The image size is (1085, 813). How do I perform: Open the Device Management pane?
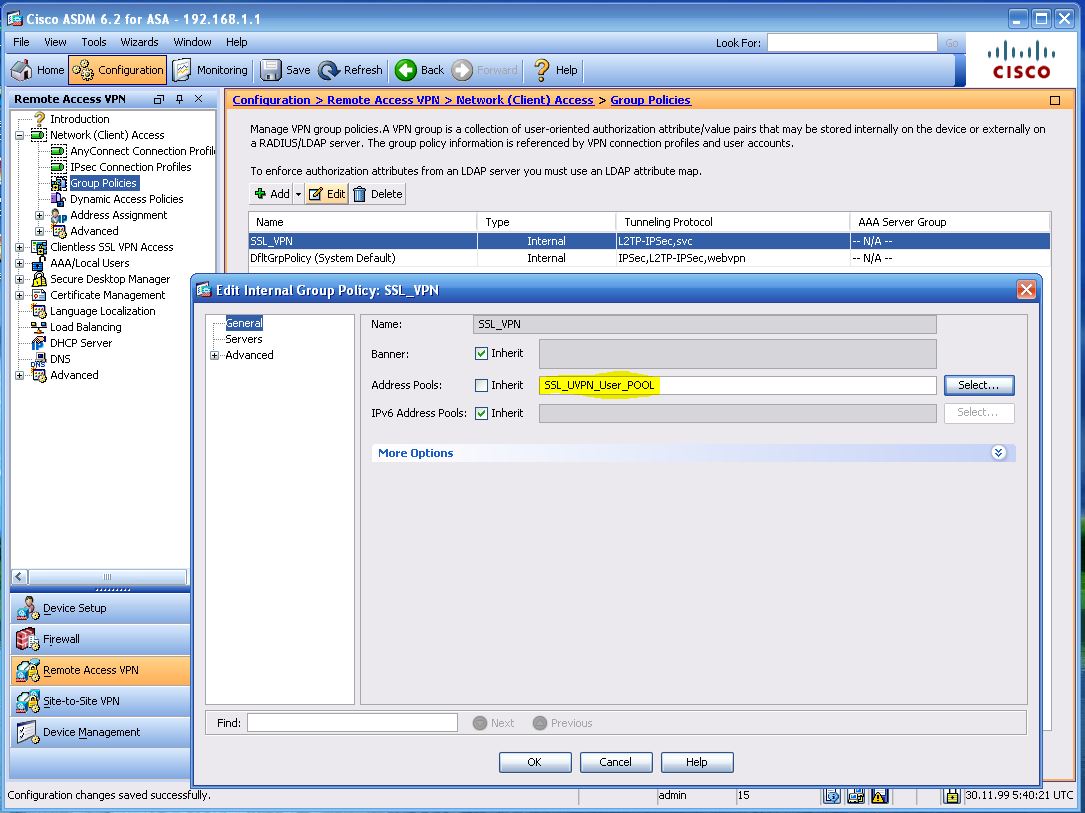click(x=100, y=732)
